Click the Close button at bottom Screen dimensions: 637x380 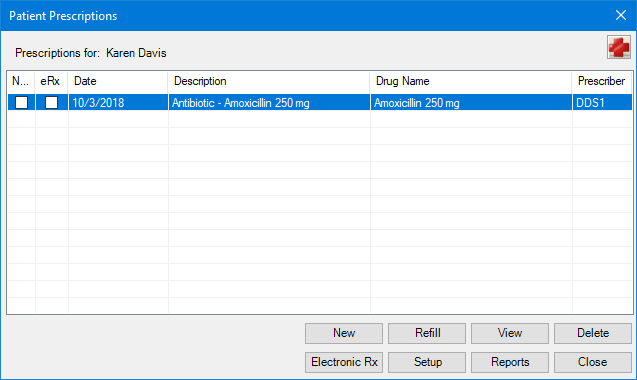click(593, 362)
